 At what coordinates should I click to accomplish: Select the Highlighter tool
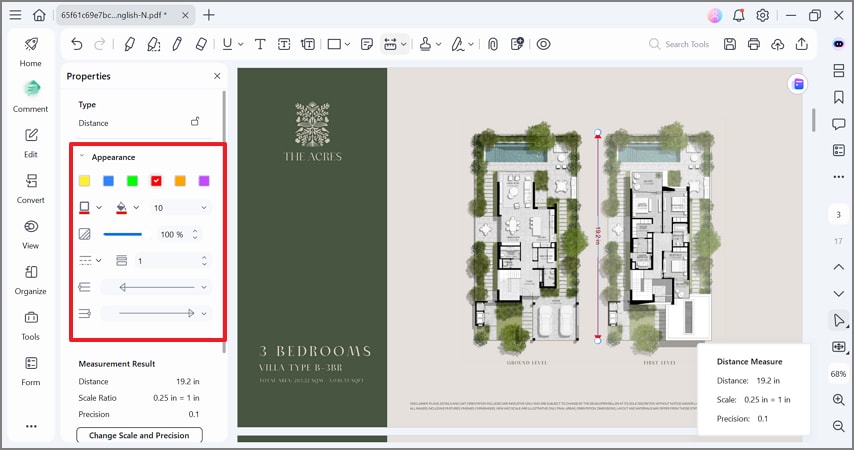coord(130,44)
